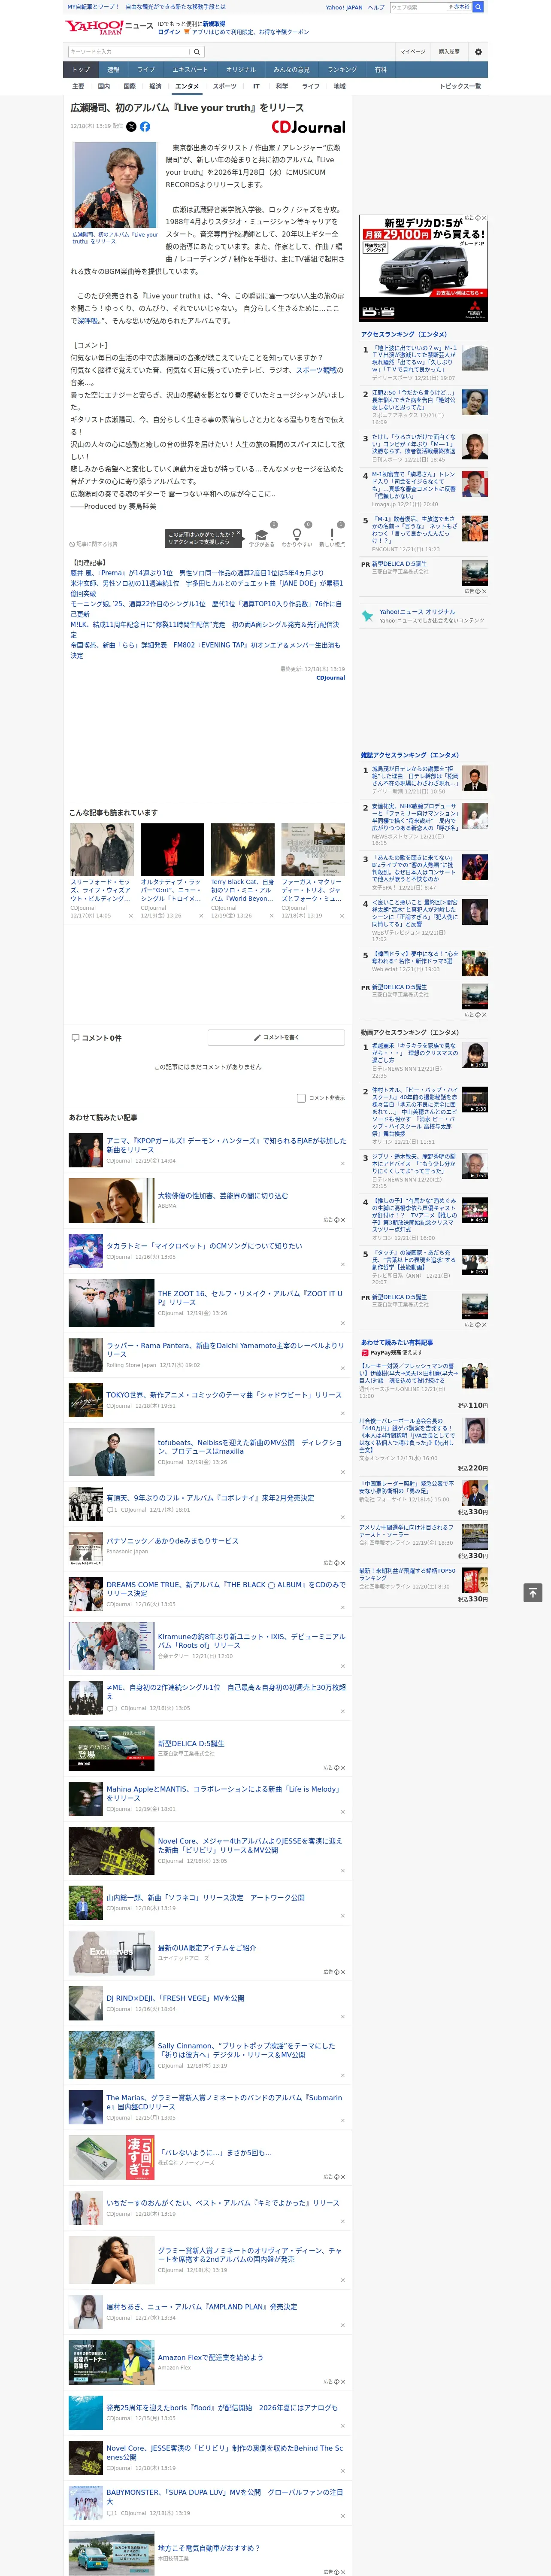The image size is (551, 2576).
Task: Open the 帝国喫茶 新曲「らら」 related link
Action: 205,650
